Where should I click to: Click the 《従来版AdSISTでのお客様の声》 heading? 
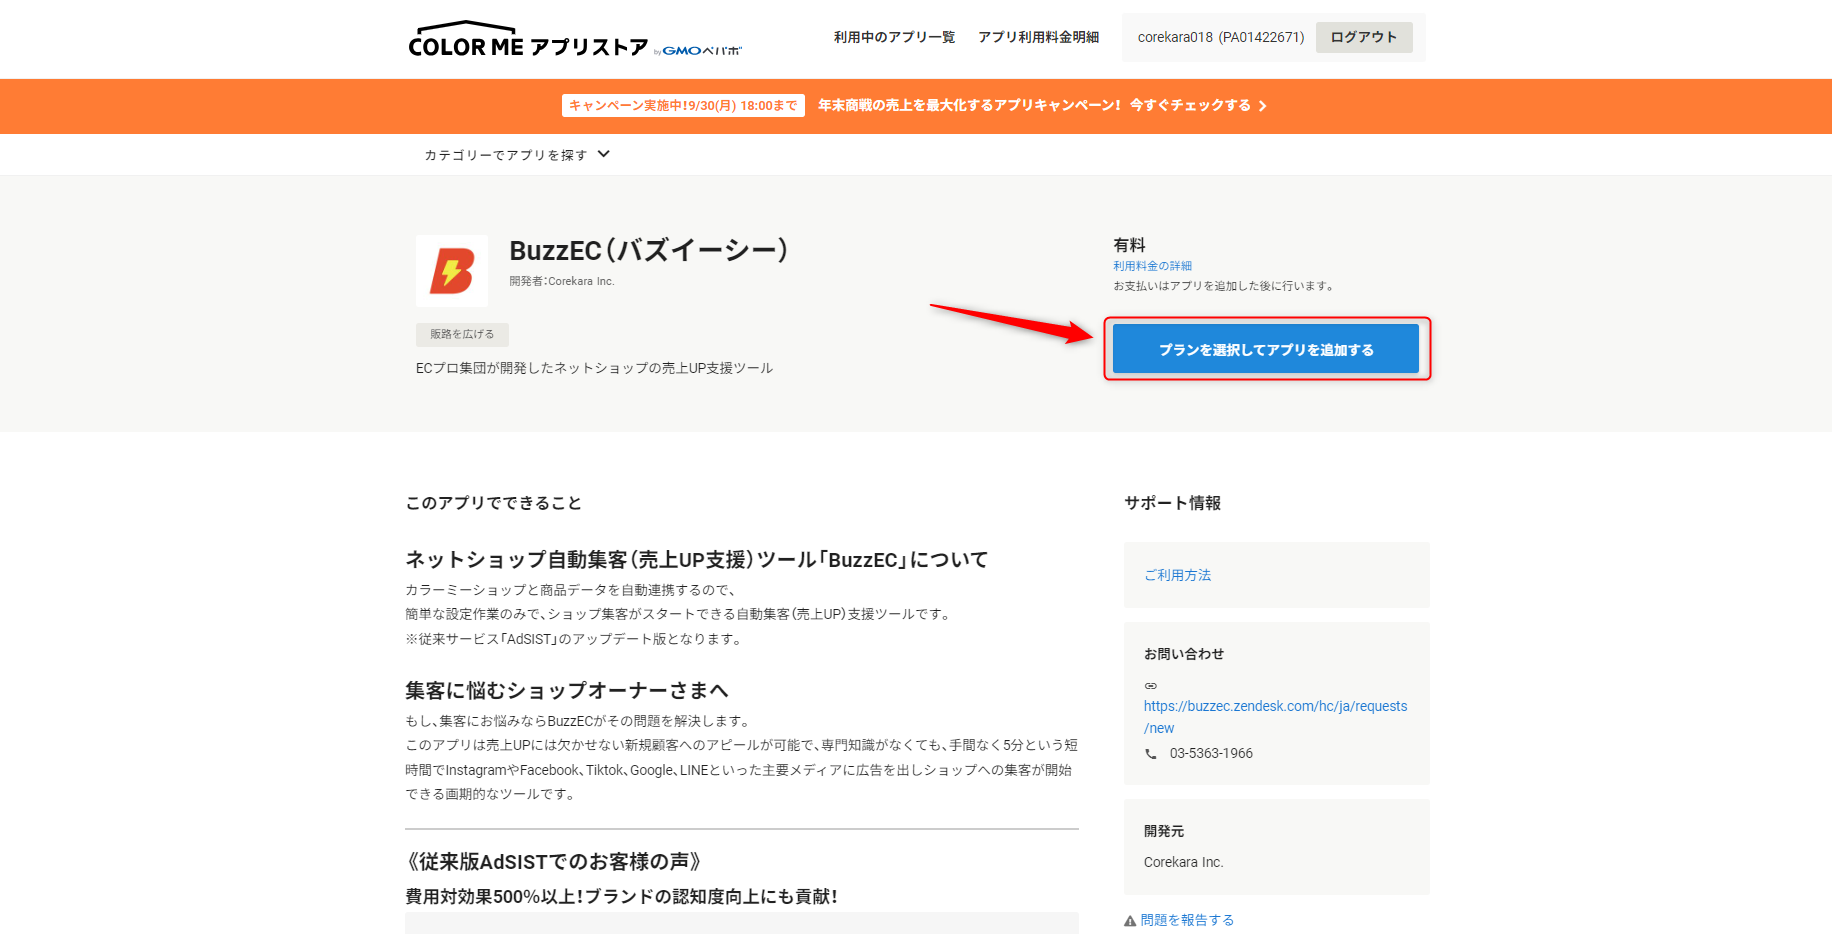coord(554,862)
